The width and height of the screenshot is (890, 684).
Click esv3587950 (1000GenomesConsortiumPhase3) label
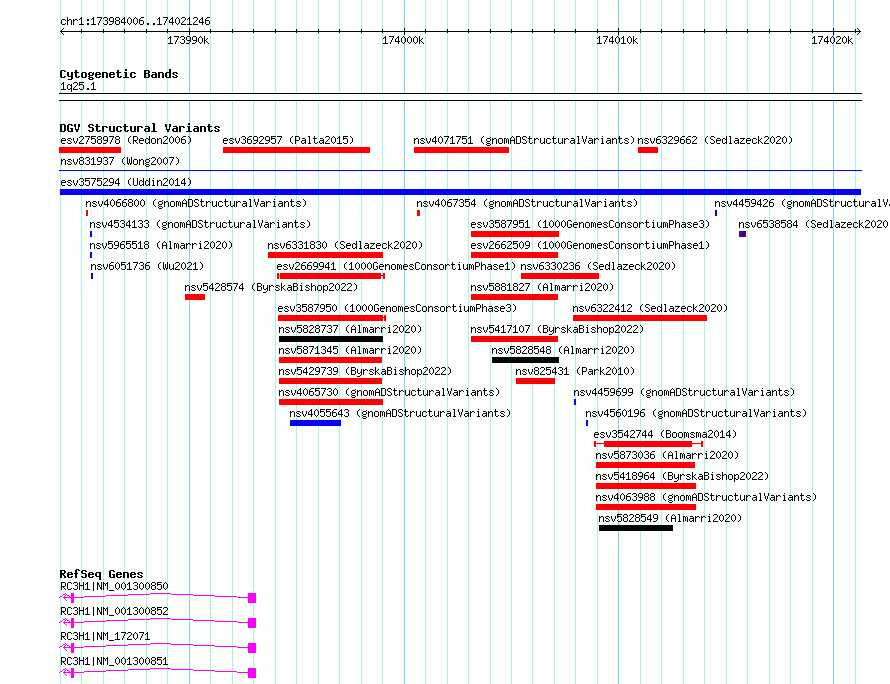[397, 308]
